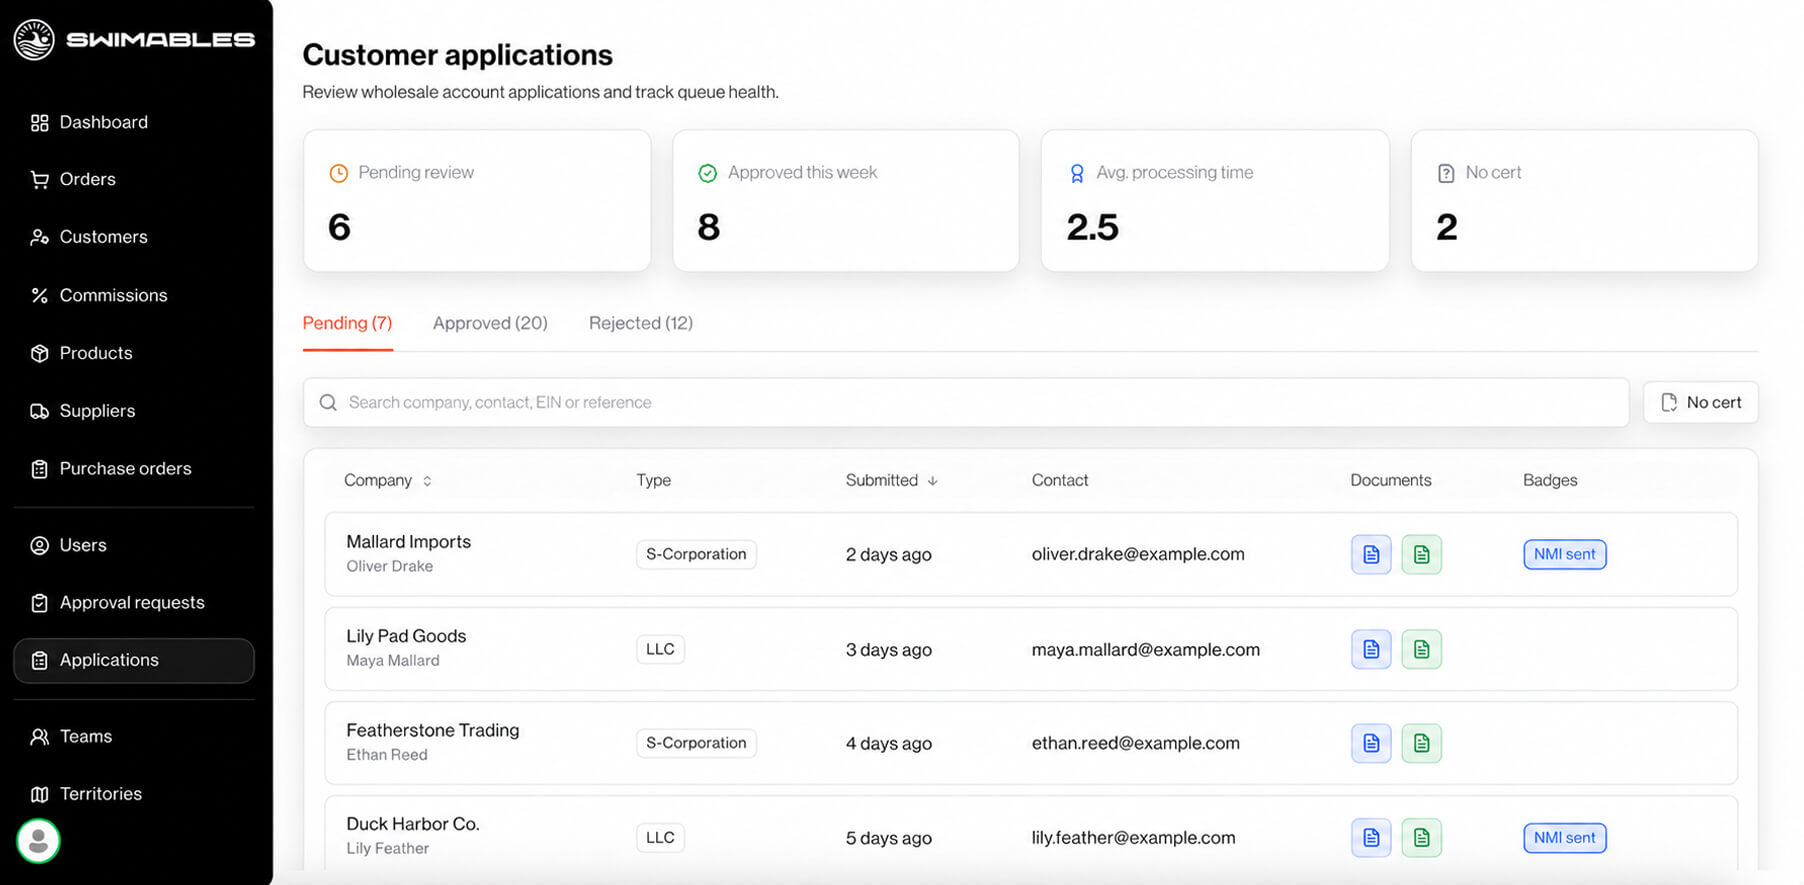Screen dimensions: 1804x885
Task: Open Mallard Imports blue document icon
Action: (1371, 554)
